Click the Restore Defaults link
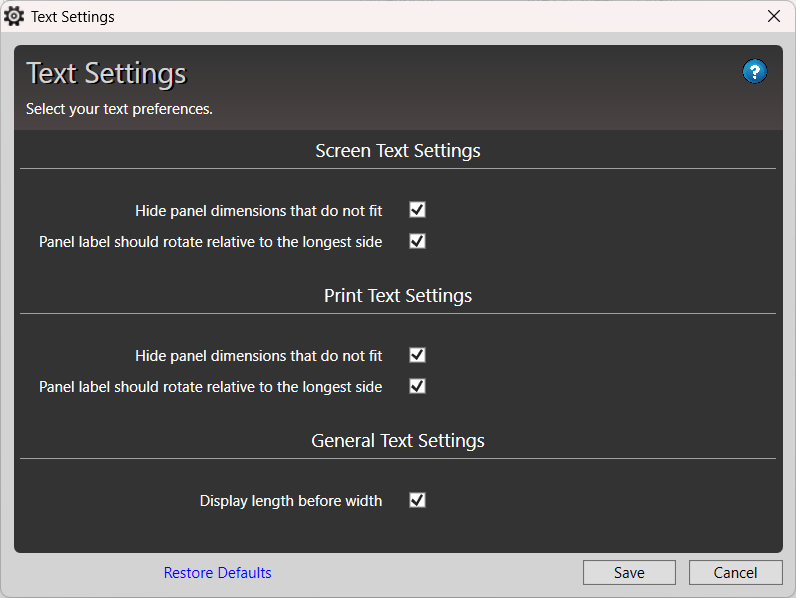796x598 pixels. coord(217,573)
